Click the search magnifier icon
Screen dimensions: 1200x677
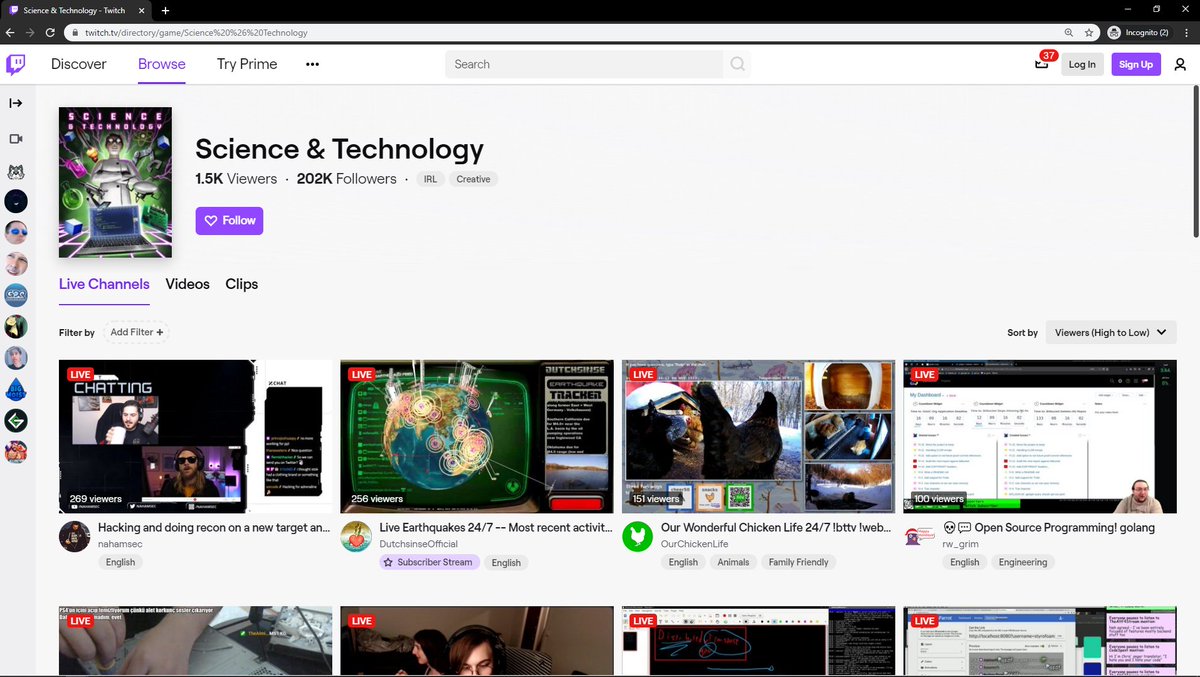tap(737, 64)
